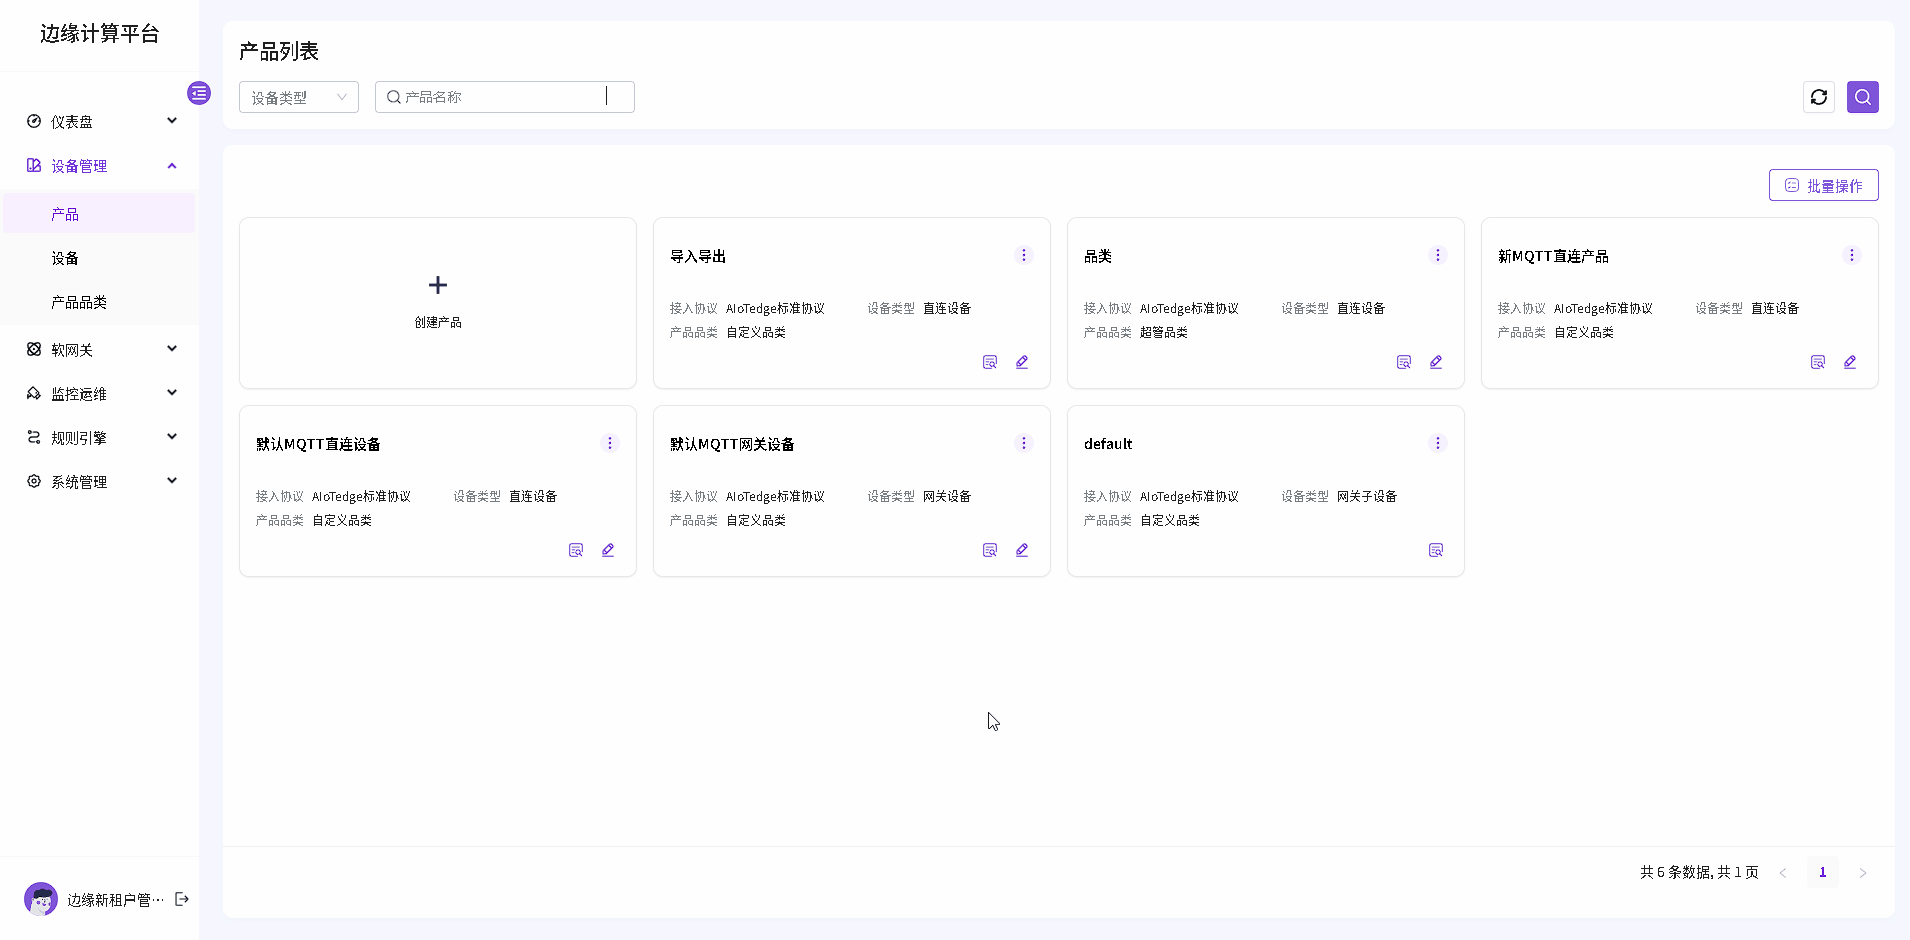Click the logout icon beside username
Viewport: 1910px width, 940px height.
pos(182,899)
